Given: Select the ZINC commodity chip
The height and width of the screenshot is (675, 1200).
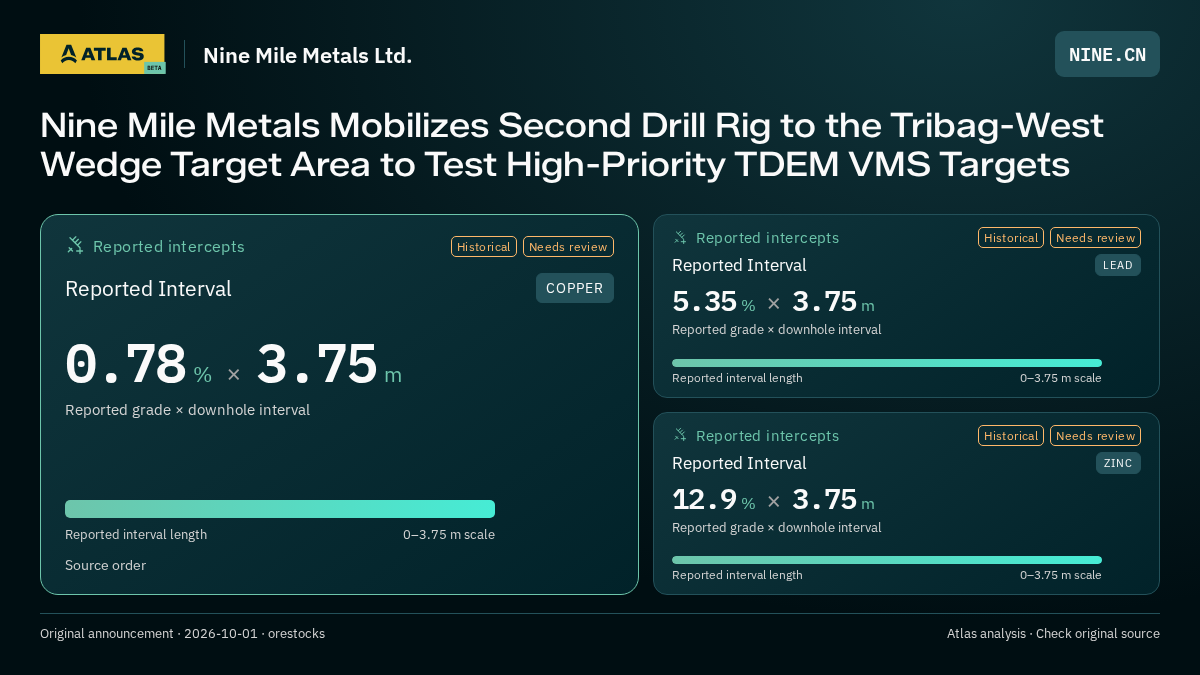Looking at the screenshot, I should pos(1118,463).
